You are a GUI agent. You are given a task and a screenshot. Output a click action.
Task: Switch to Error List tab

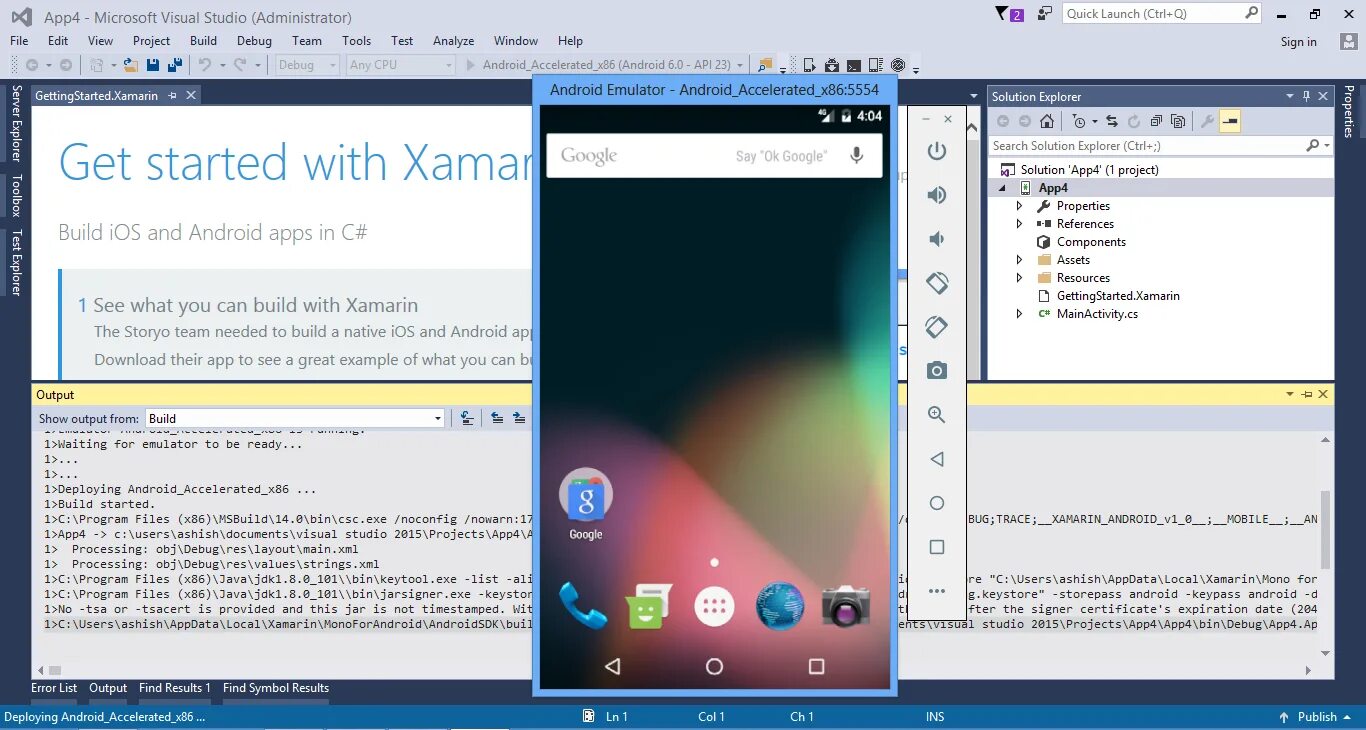point(54,688)
